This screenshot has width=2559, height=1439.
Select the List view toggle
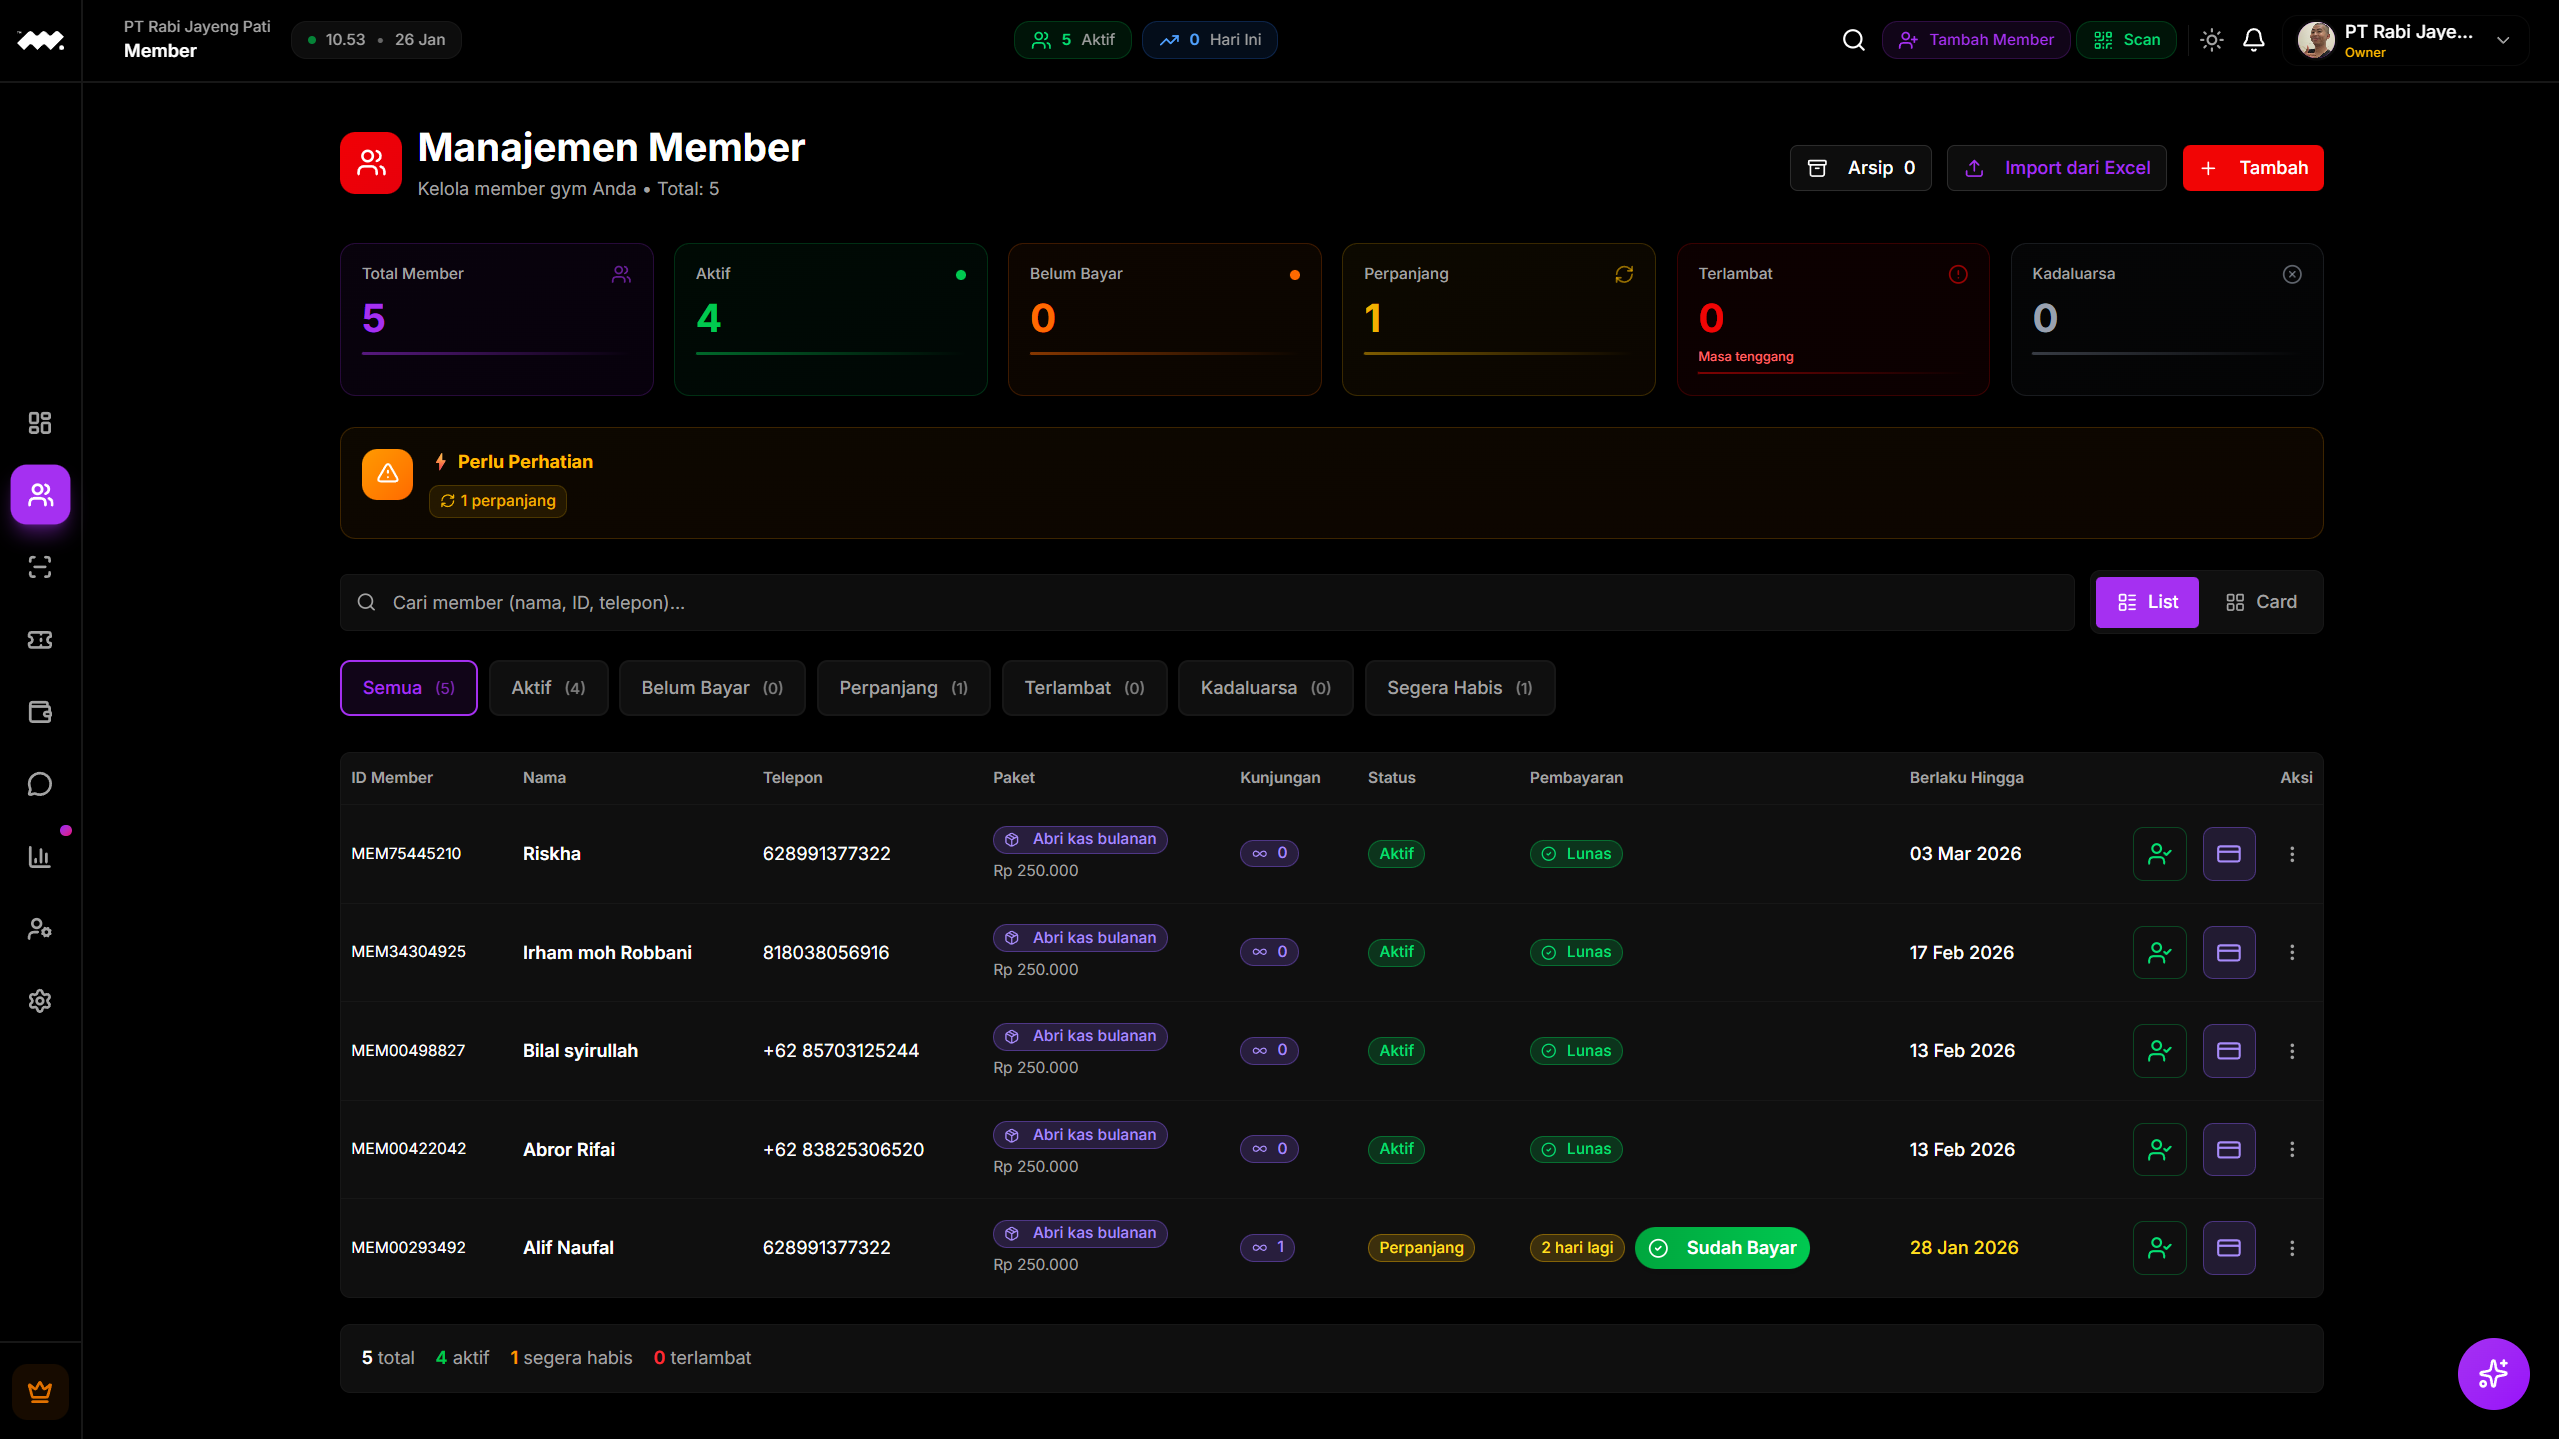click(x=2146, y=601)
